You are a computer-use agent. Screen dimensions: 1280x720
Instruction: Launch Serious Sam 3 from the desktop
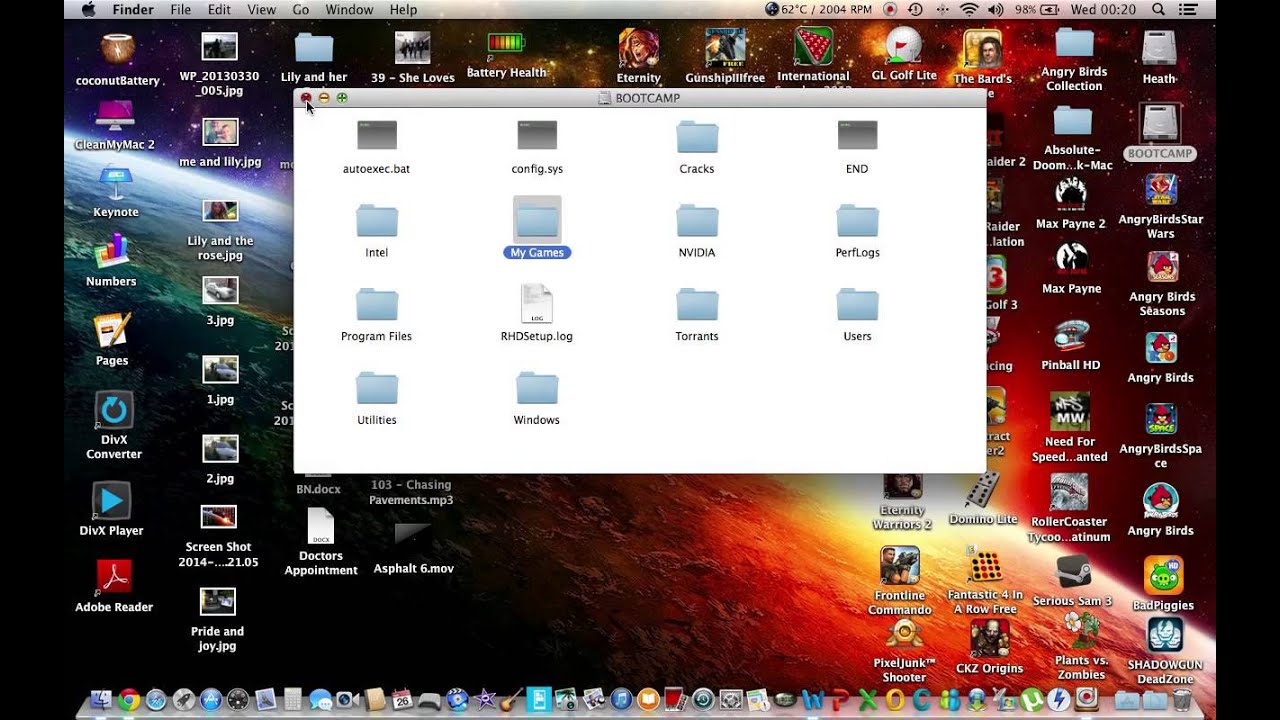click(x=1073, y=573)
